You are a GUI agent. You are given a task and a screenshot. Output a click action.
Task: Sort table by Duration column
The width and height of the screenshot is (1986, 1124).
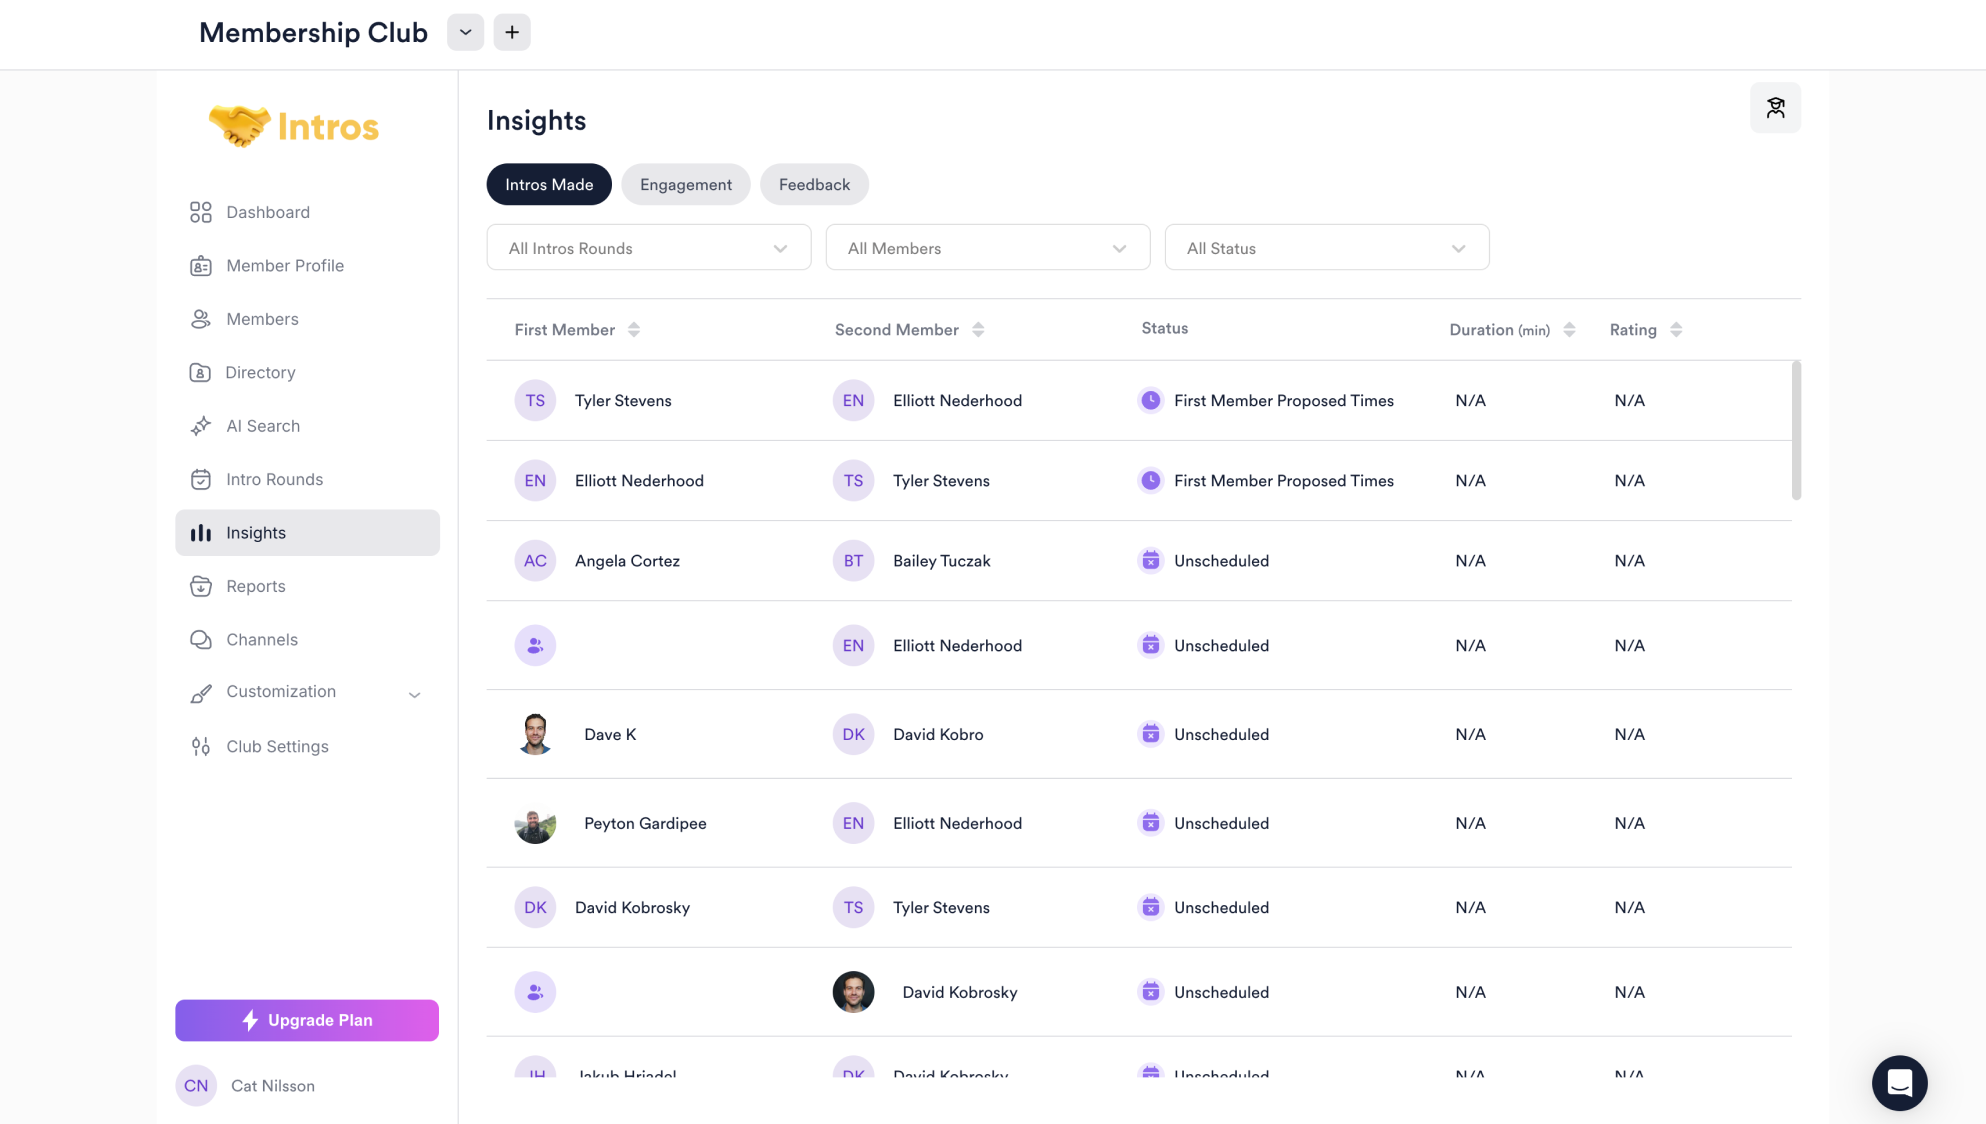coord(1569,330)
